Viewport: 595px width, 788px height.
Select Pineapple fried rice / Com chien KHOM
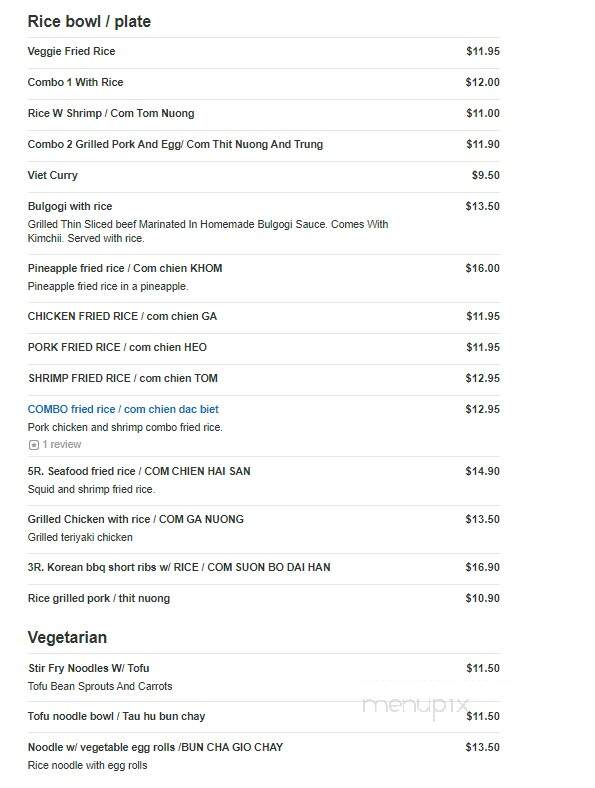pos(125,268)
